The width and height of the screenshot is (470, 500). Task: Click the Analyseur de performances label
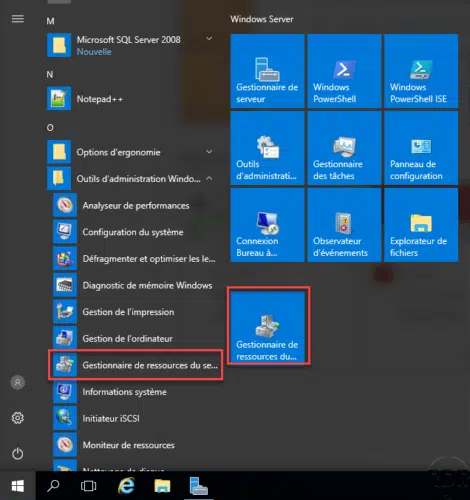pos(136,206)
